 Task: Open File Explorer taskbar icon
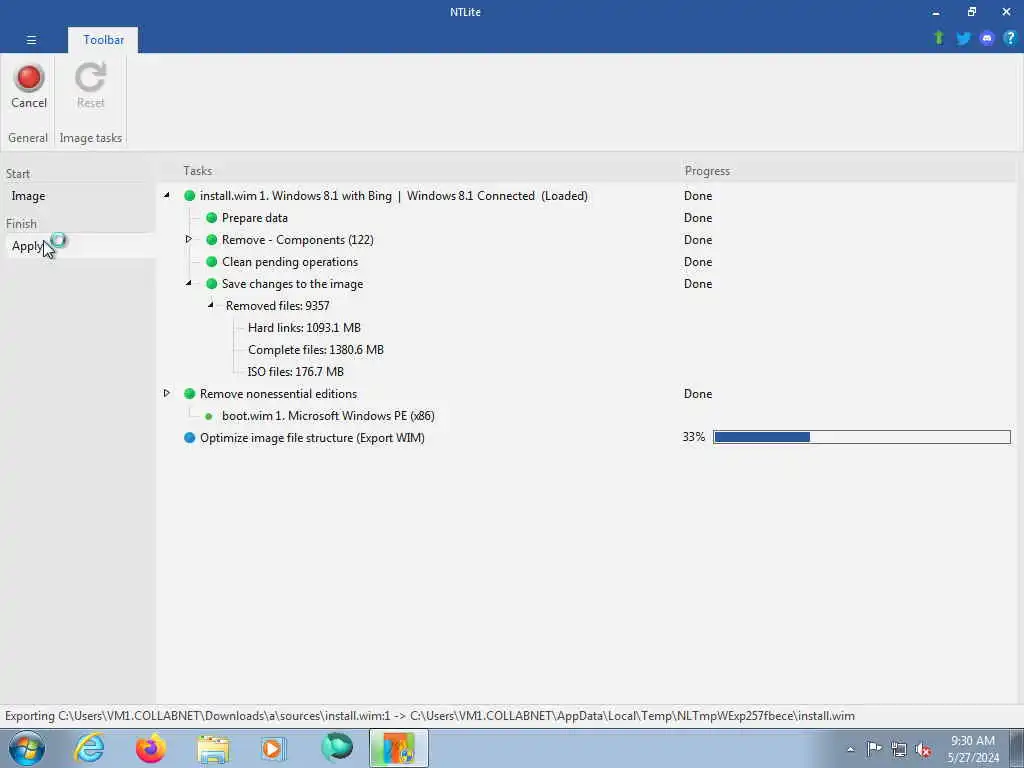coord(213,748)
